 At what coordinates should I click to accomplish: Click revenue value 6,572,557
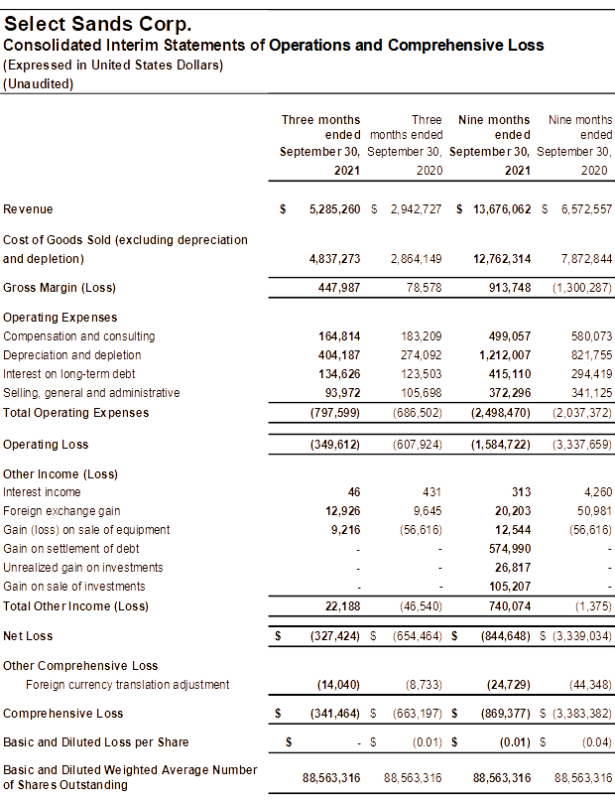coord(586,209)
